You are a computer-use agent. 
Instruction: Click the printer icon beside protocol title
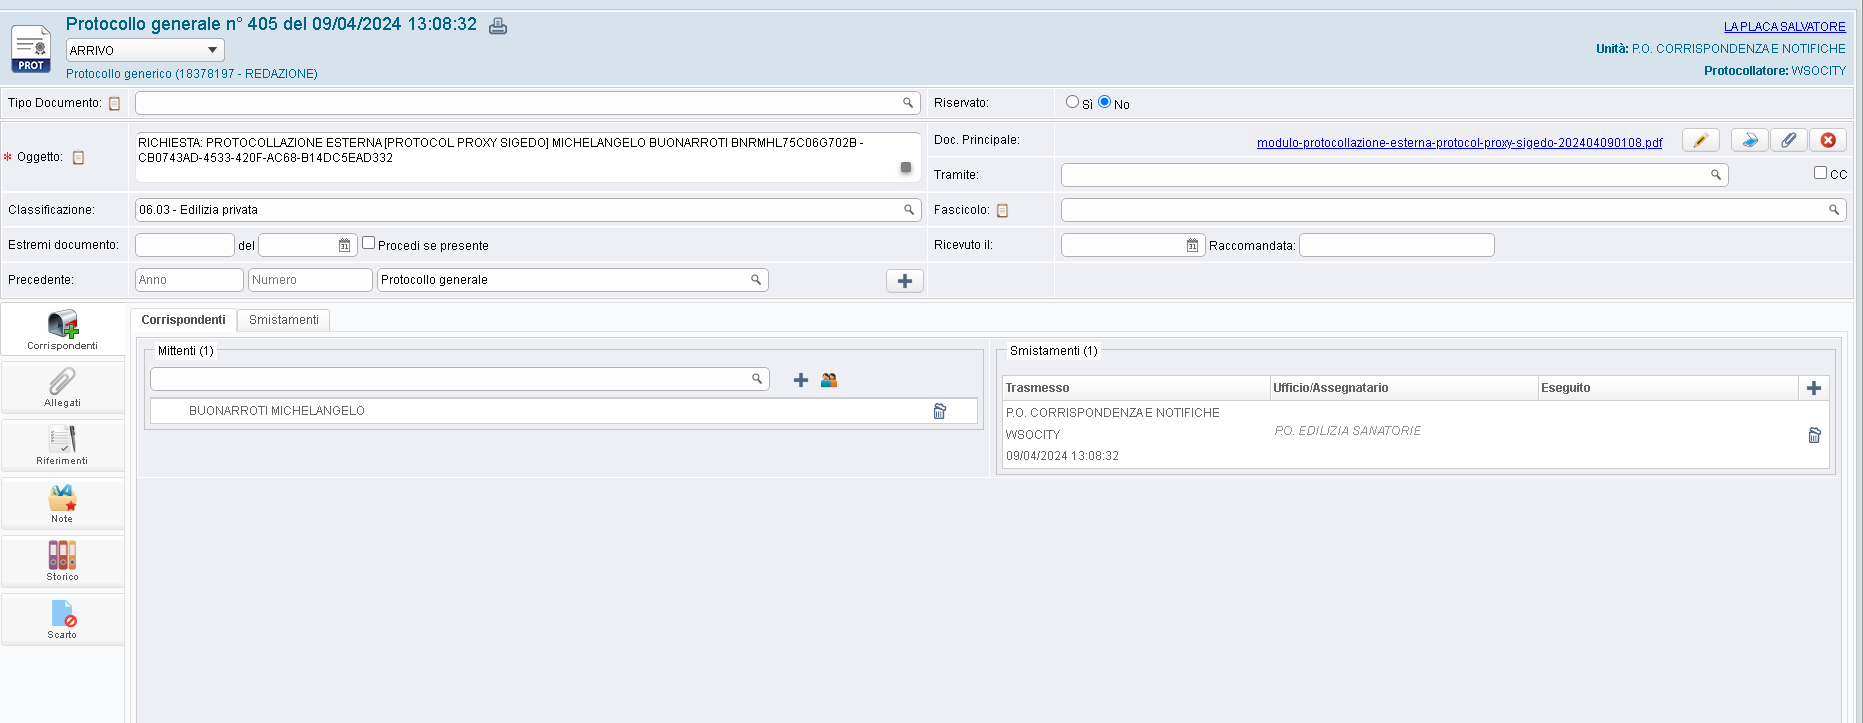pyautogui.click(x=498, y=26)
